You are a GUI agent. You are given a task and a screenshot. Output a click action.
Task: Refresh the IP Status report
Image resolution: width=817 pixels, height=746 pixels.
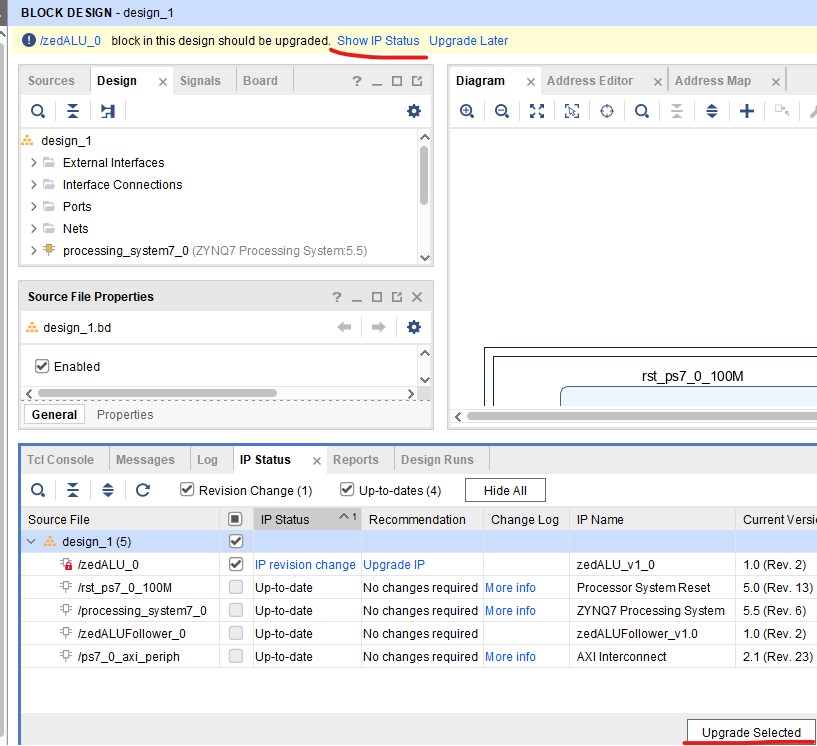[x=143, y=490]
